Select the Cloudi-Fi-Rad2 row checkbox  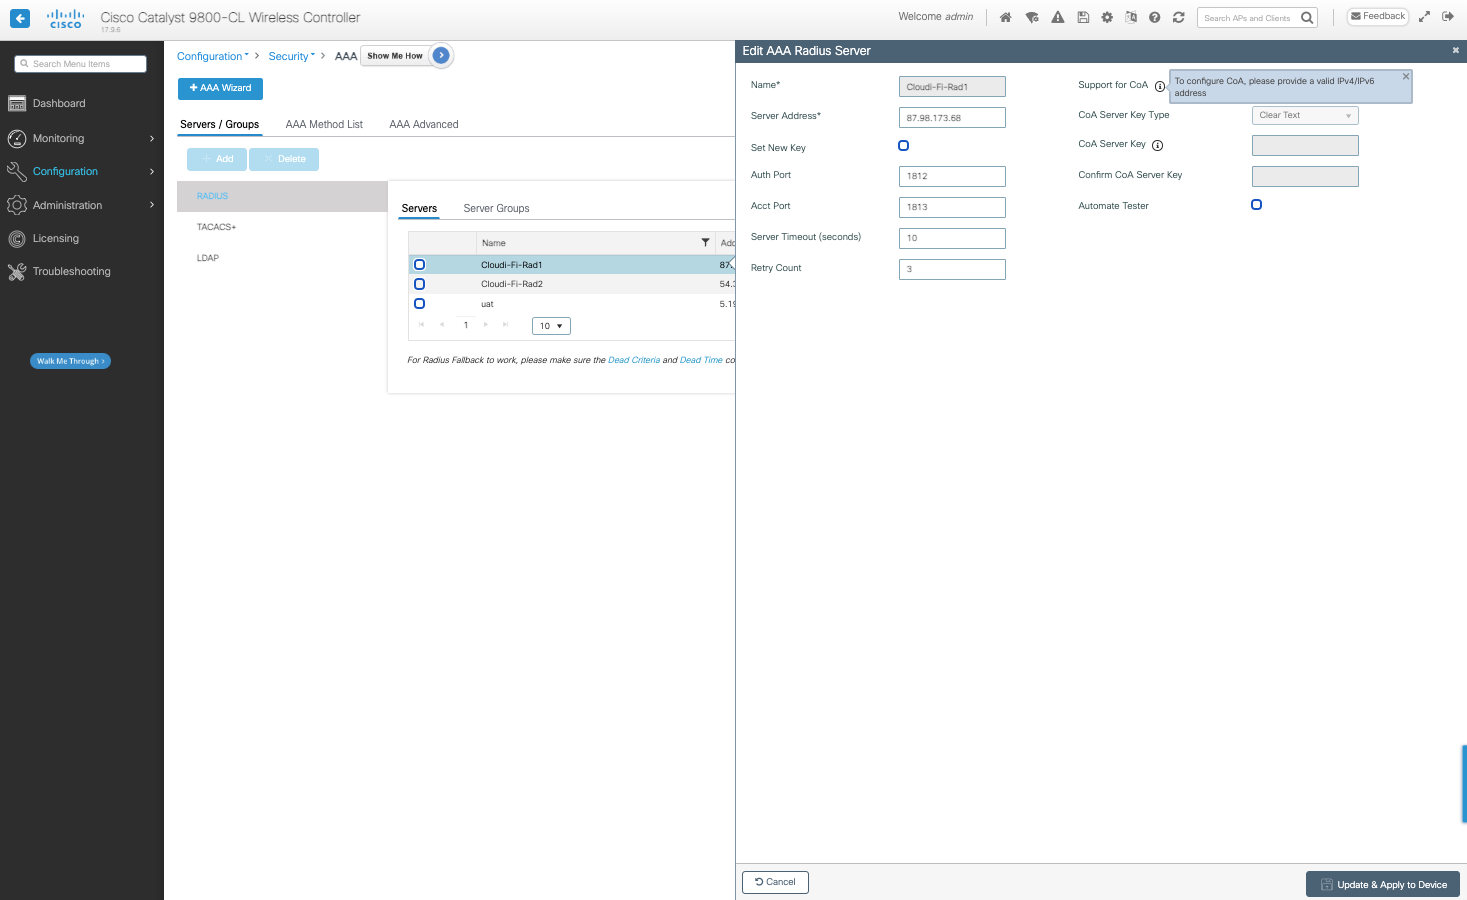[x=419, y=284]
